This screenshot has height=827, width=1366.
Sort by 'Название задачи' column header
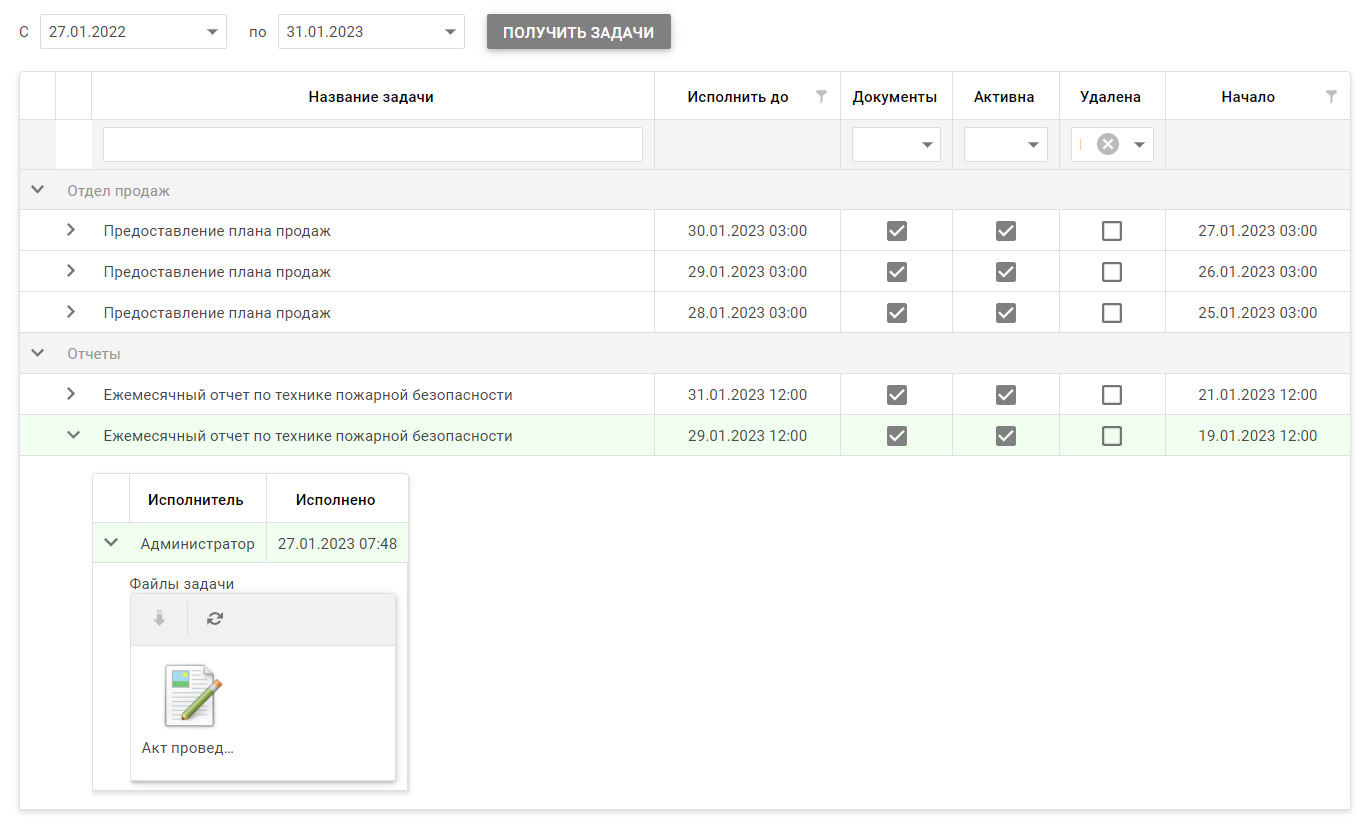pyautogui.click(x=371, y=97)
